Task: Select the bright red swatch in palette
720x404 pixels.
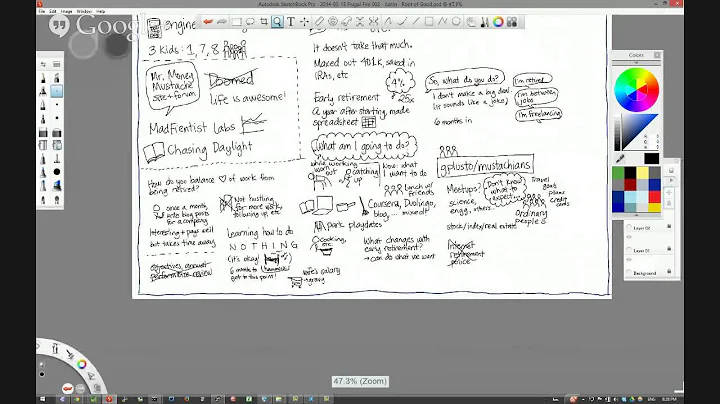Action: [654, 196]
